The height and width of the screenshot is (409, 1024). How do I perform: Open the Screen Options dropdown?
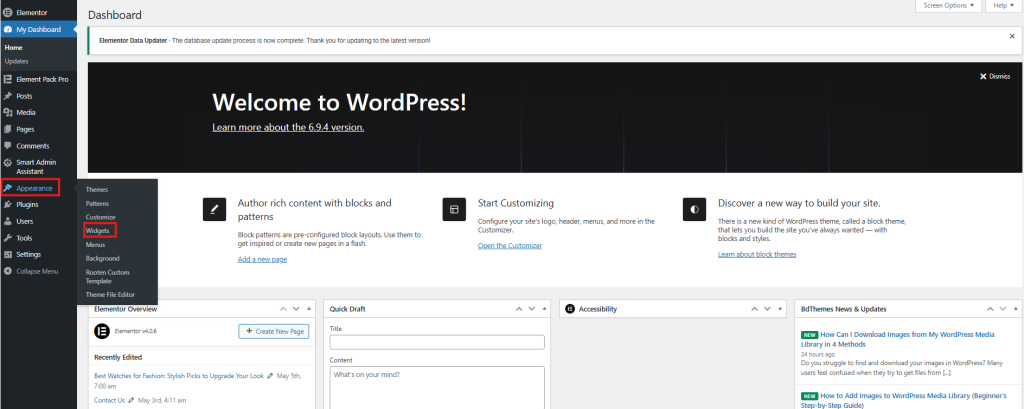click(x=949, y=5)
